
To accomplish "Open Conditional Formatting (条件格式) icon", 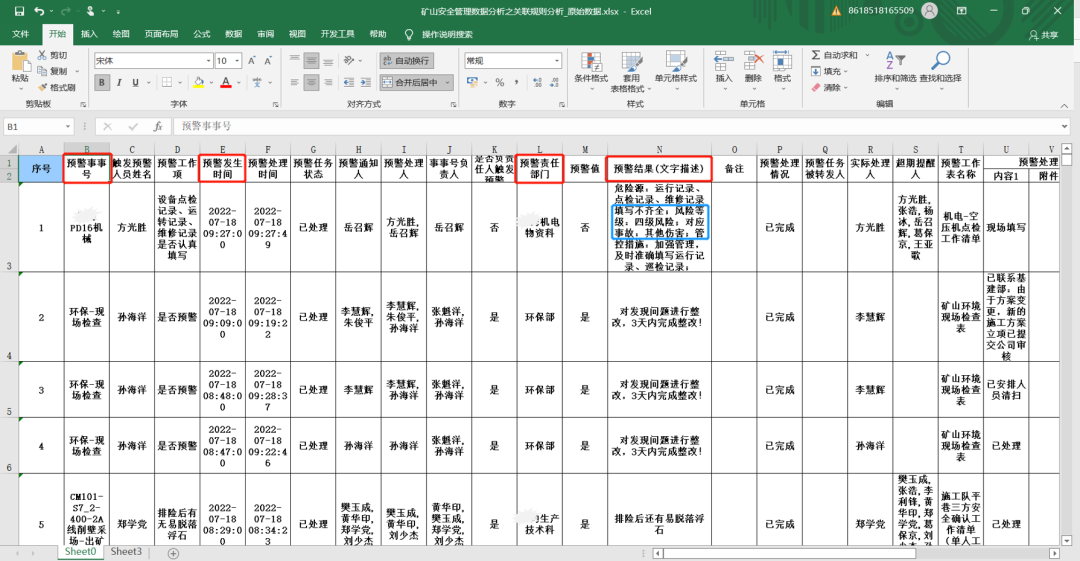I will pyautogui.click(x=591, y=61).
